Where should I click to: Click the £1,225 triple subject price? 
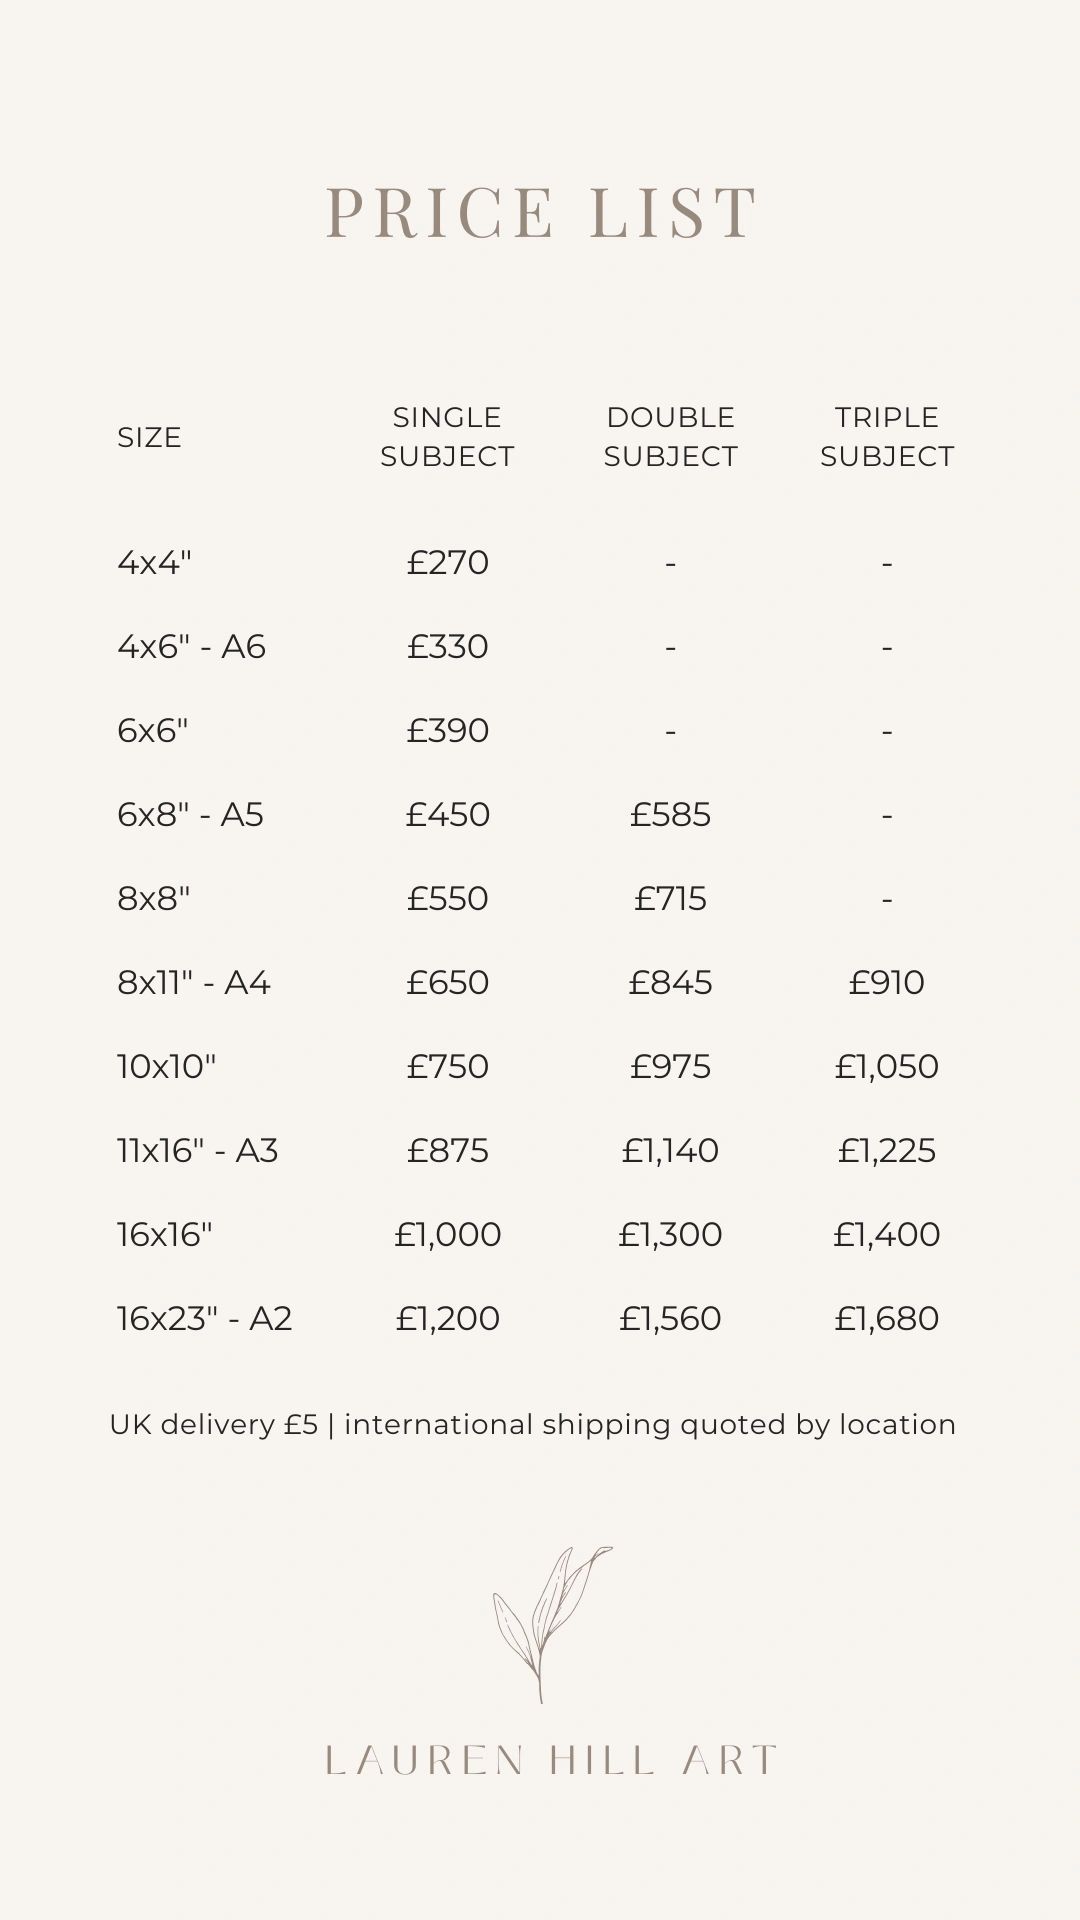pyautogui.click(x=887, y=1150)
